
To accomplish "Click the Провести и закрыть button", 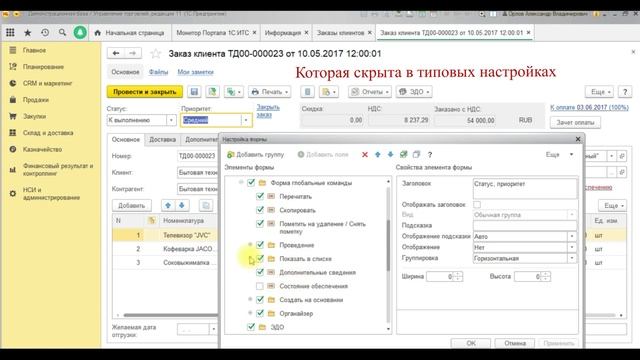I will (x=144, y=92).
